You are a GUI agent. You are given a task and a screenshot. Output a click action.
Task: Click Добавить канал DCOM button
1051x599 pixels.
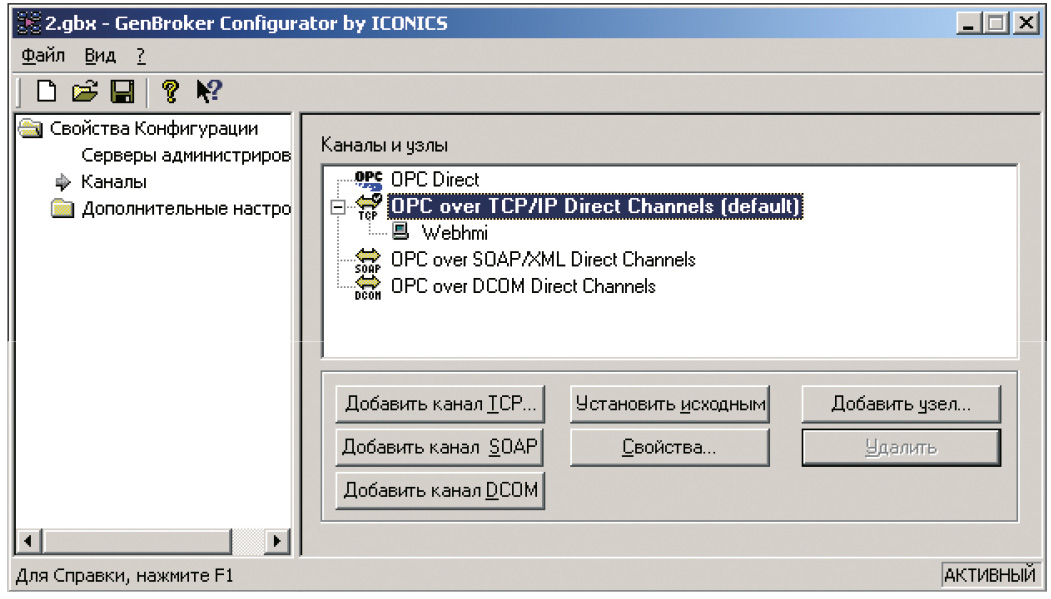click(x=440, y=490)
